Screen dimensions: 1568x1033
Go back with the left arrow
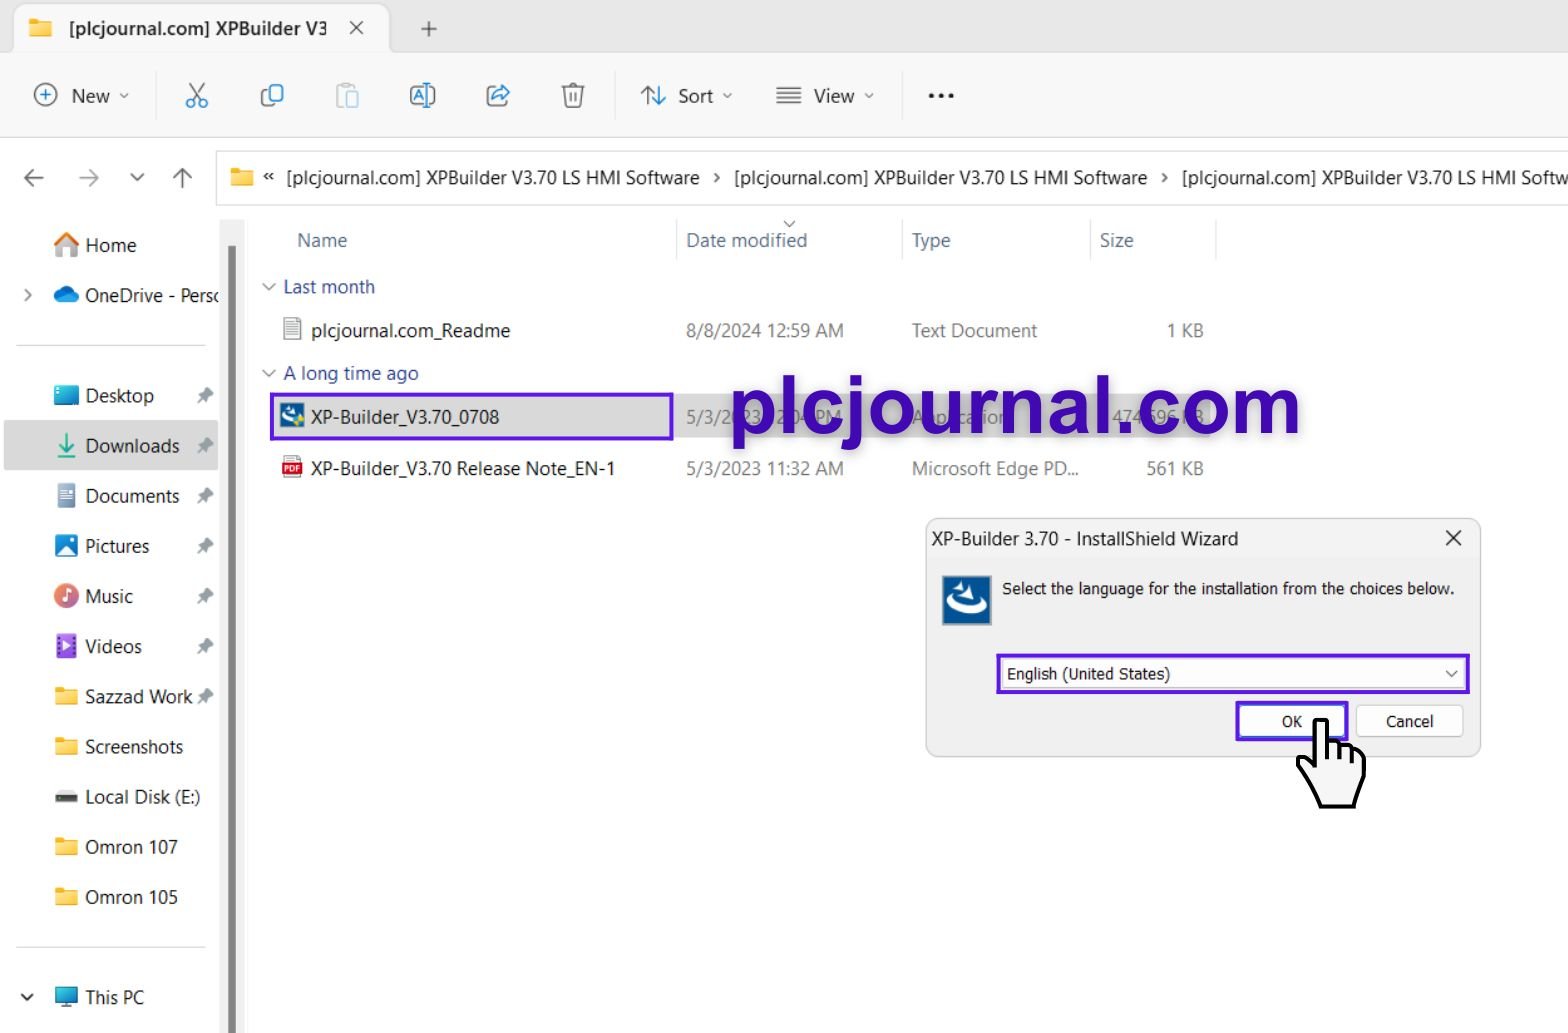[x=34, y=178]
